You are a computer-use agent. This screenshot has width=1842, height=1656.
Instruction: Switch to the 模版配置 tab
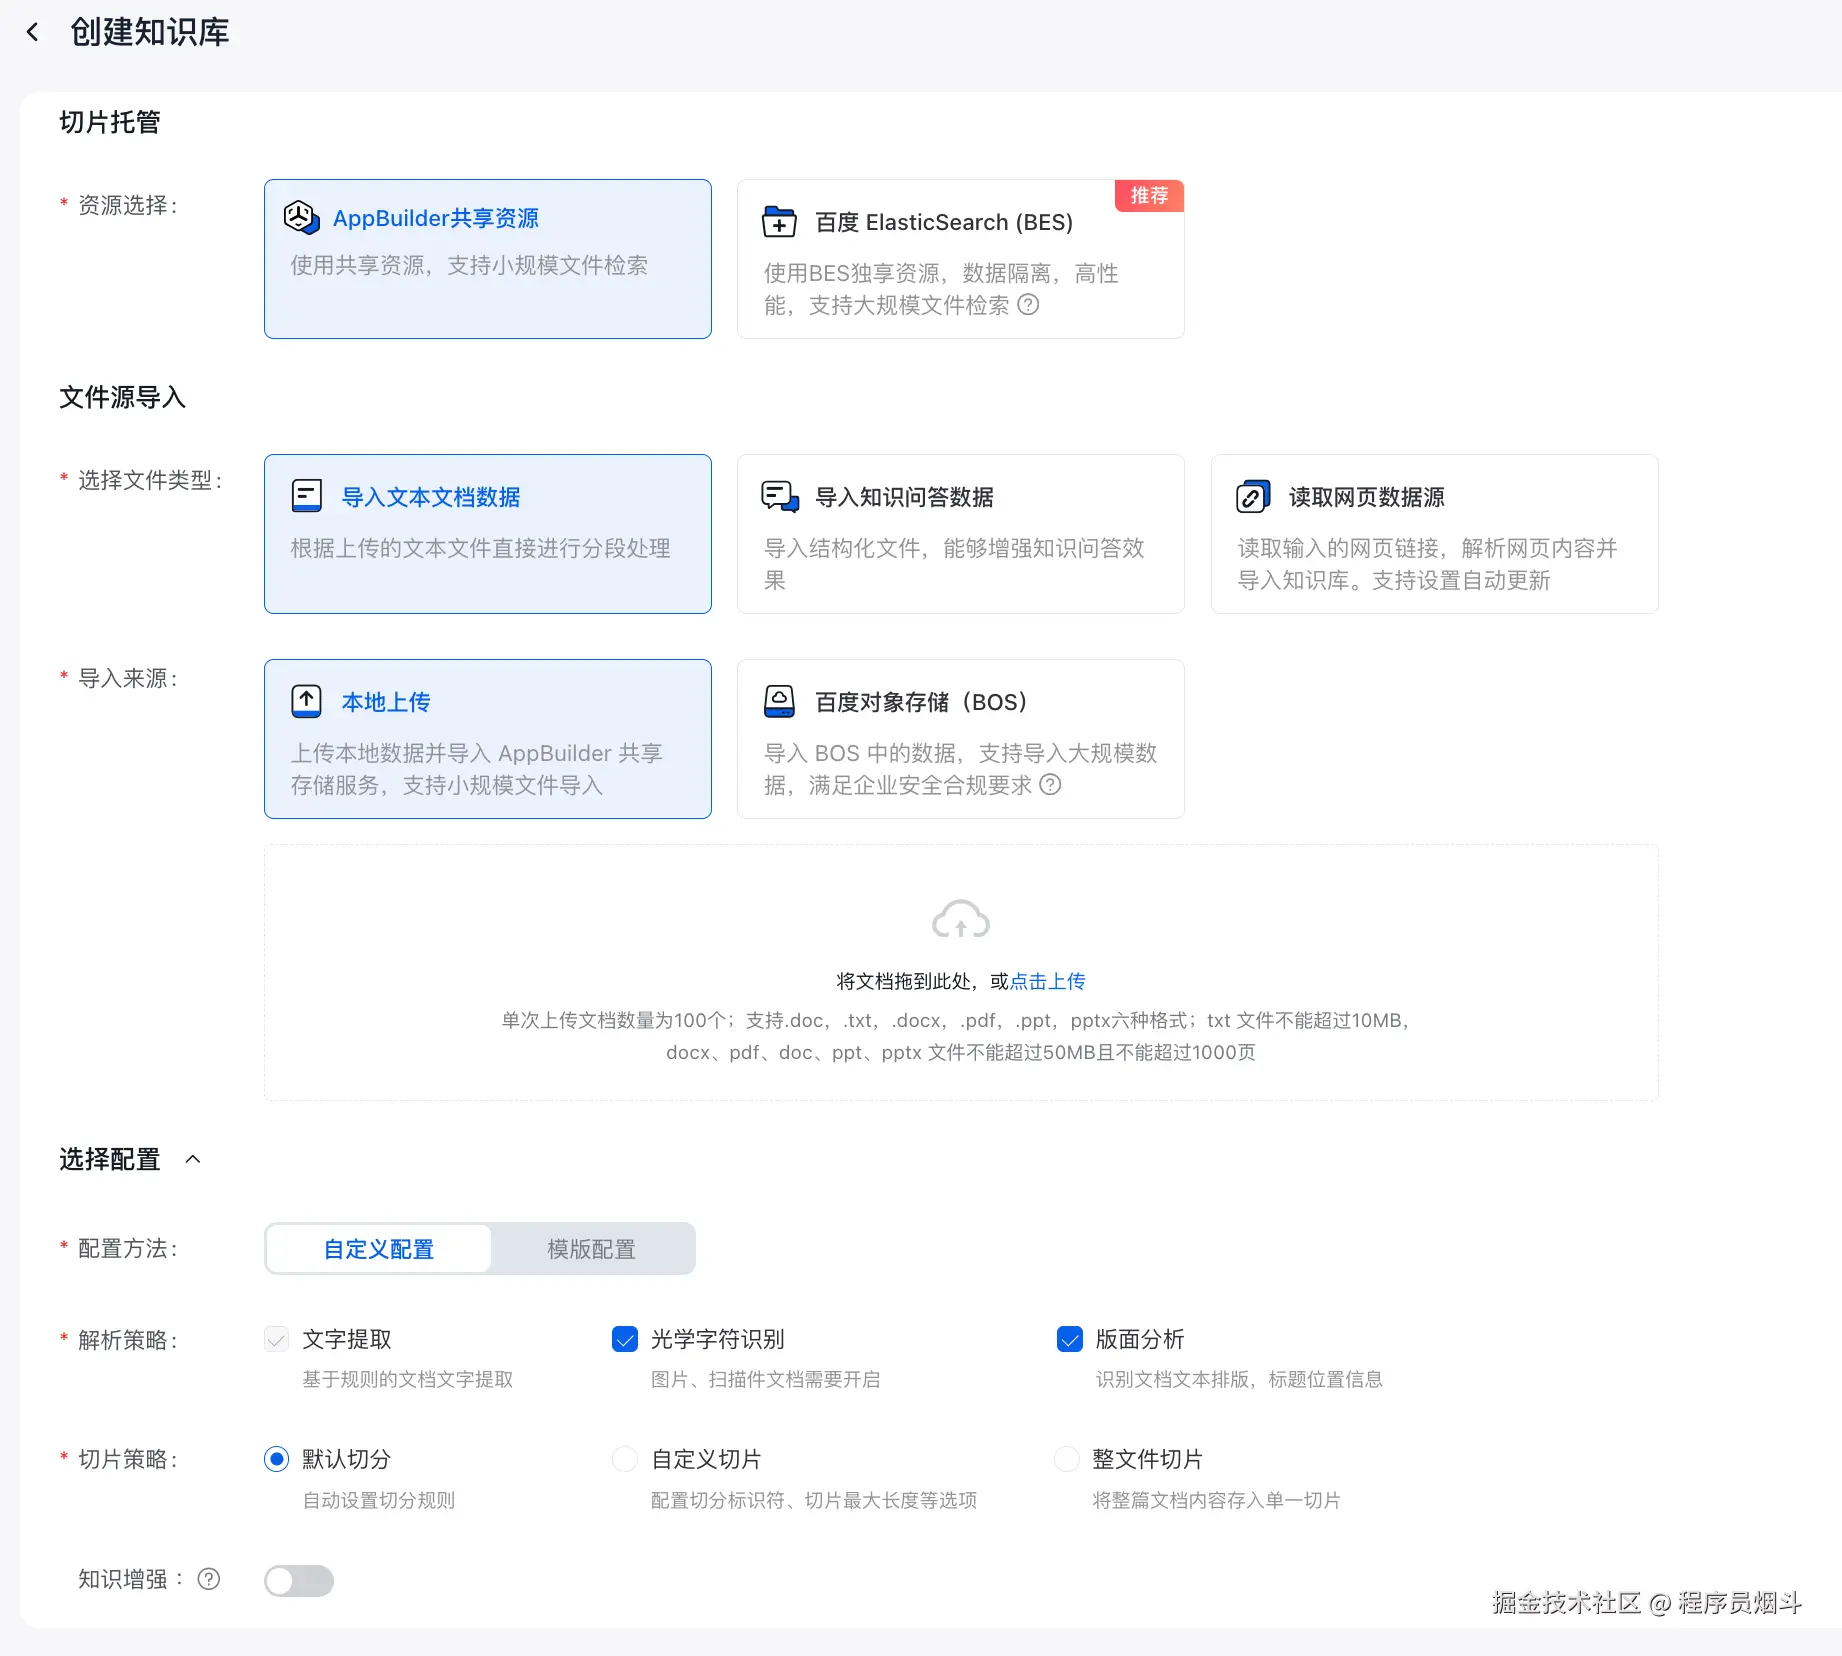tap(592, 1249)
